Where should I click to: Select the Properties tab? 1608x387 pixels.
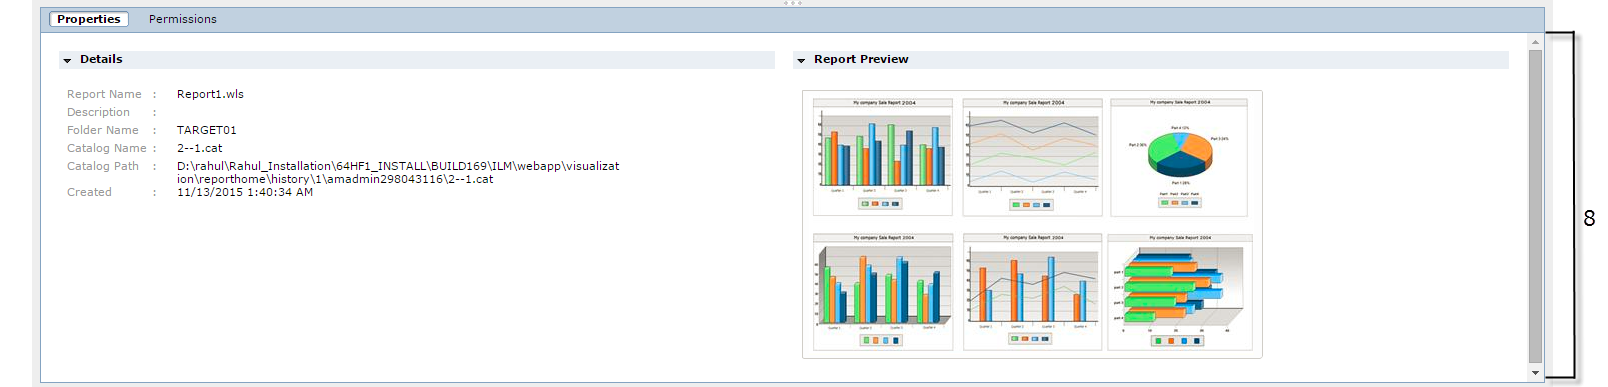point(89,19)
